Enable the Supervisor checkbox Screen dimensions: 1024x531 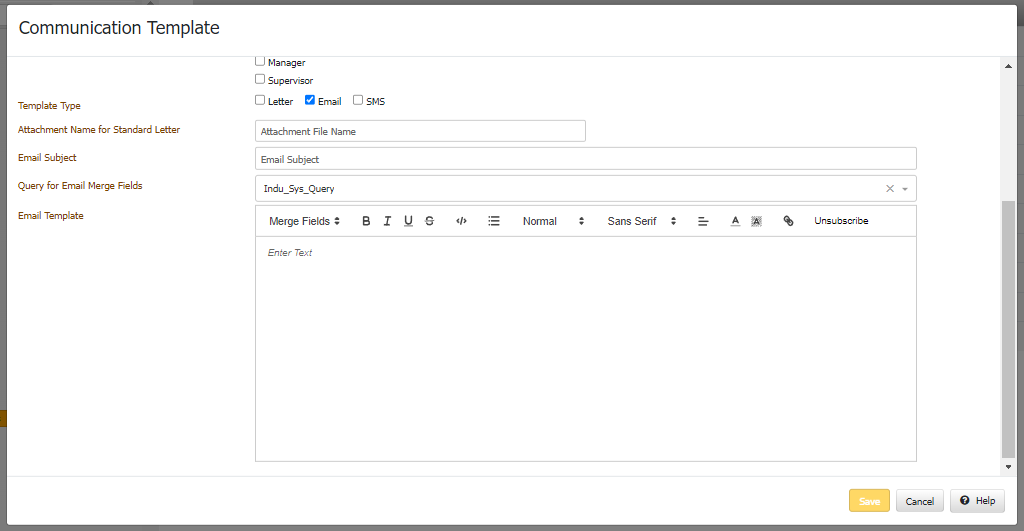point(260,79)
